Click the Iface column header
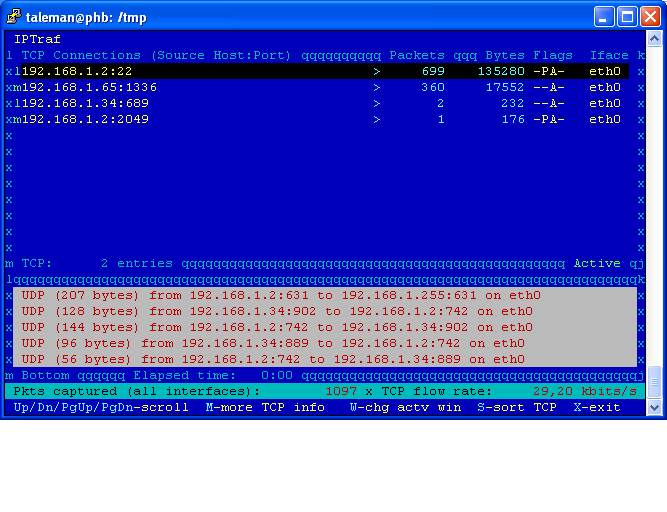 (x=609, y=55)
